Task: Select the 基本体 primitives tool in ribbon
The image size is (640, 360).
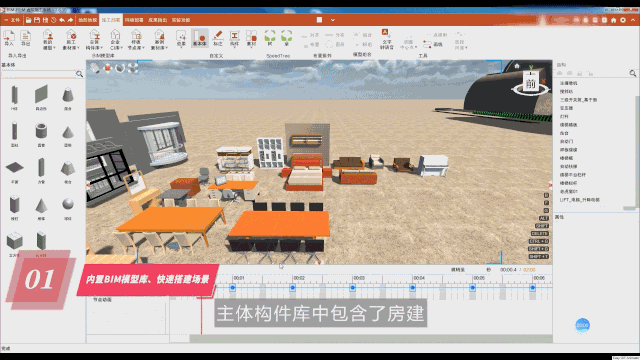Action: 200,38
